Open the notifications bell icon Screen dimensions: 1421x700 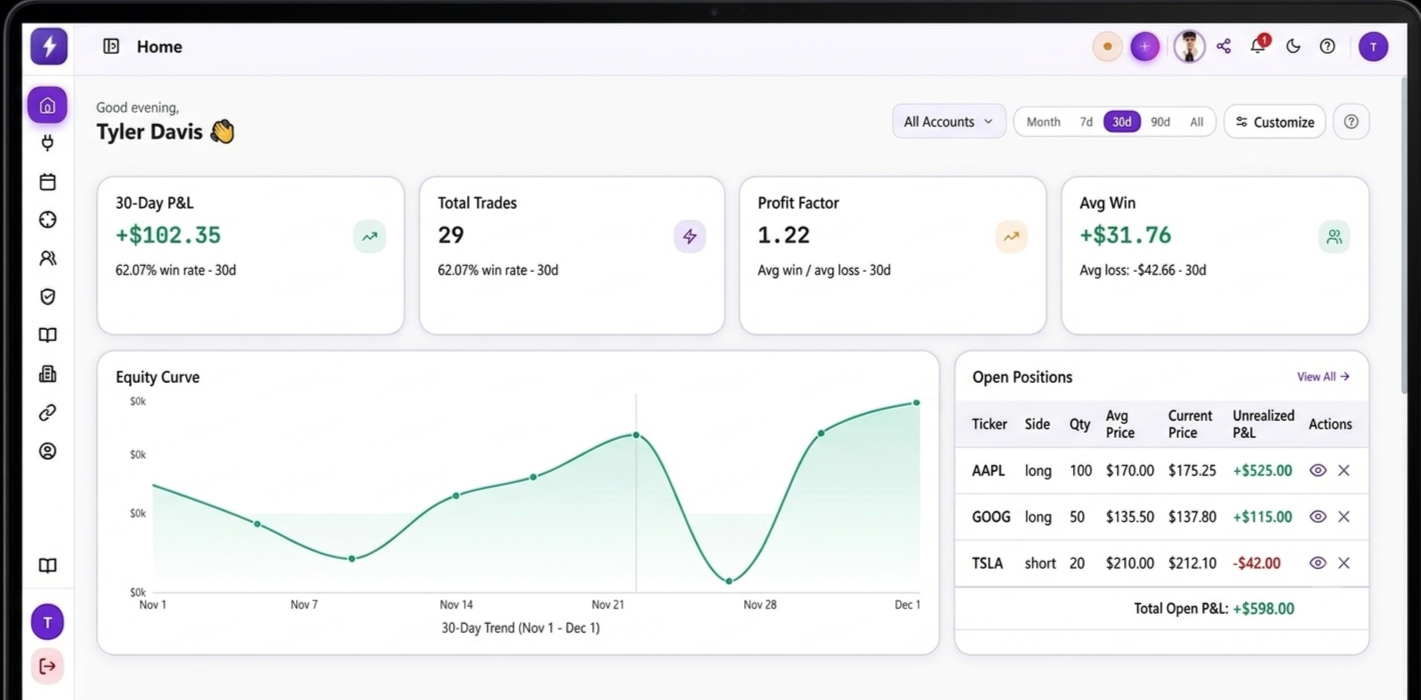(x=1259, y=45)
